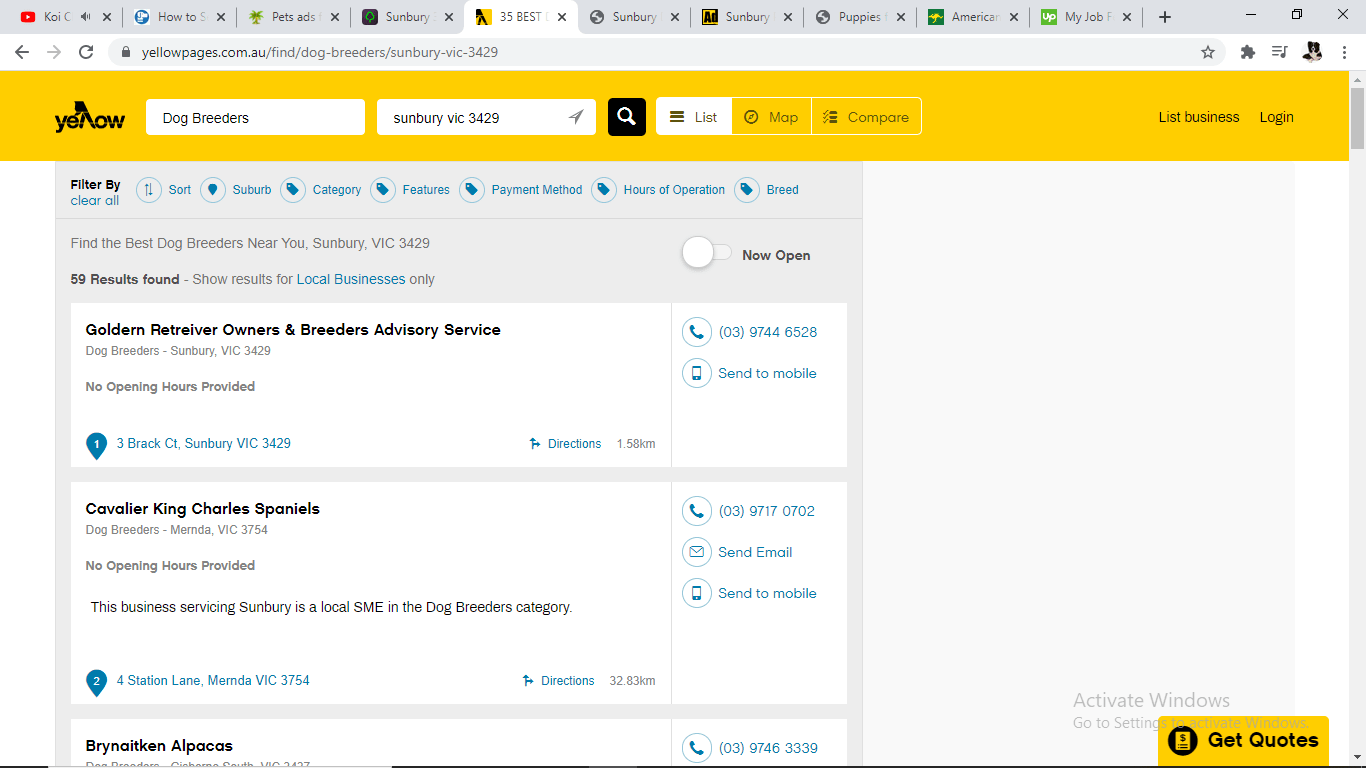Click clear all filters link
Viewport: 1366px width, 768px height.
95,201
